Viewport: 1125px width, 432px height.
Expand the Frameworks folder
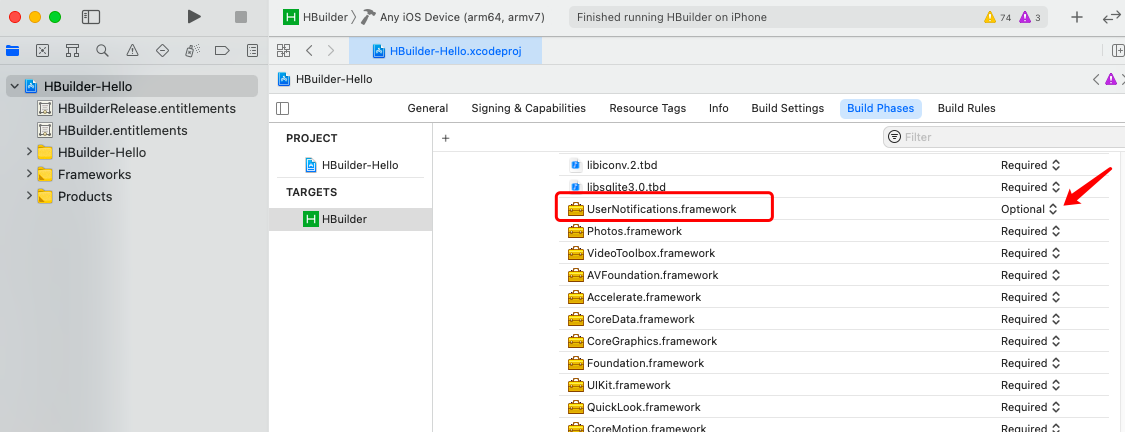29,174
